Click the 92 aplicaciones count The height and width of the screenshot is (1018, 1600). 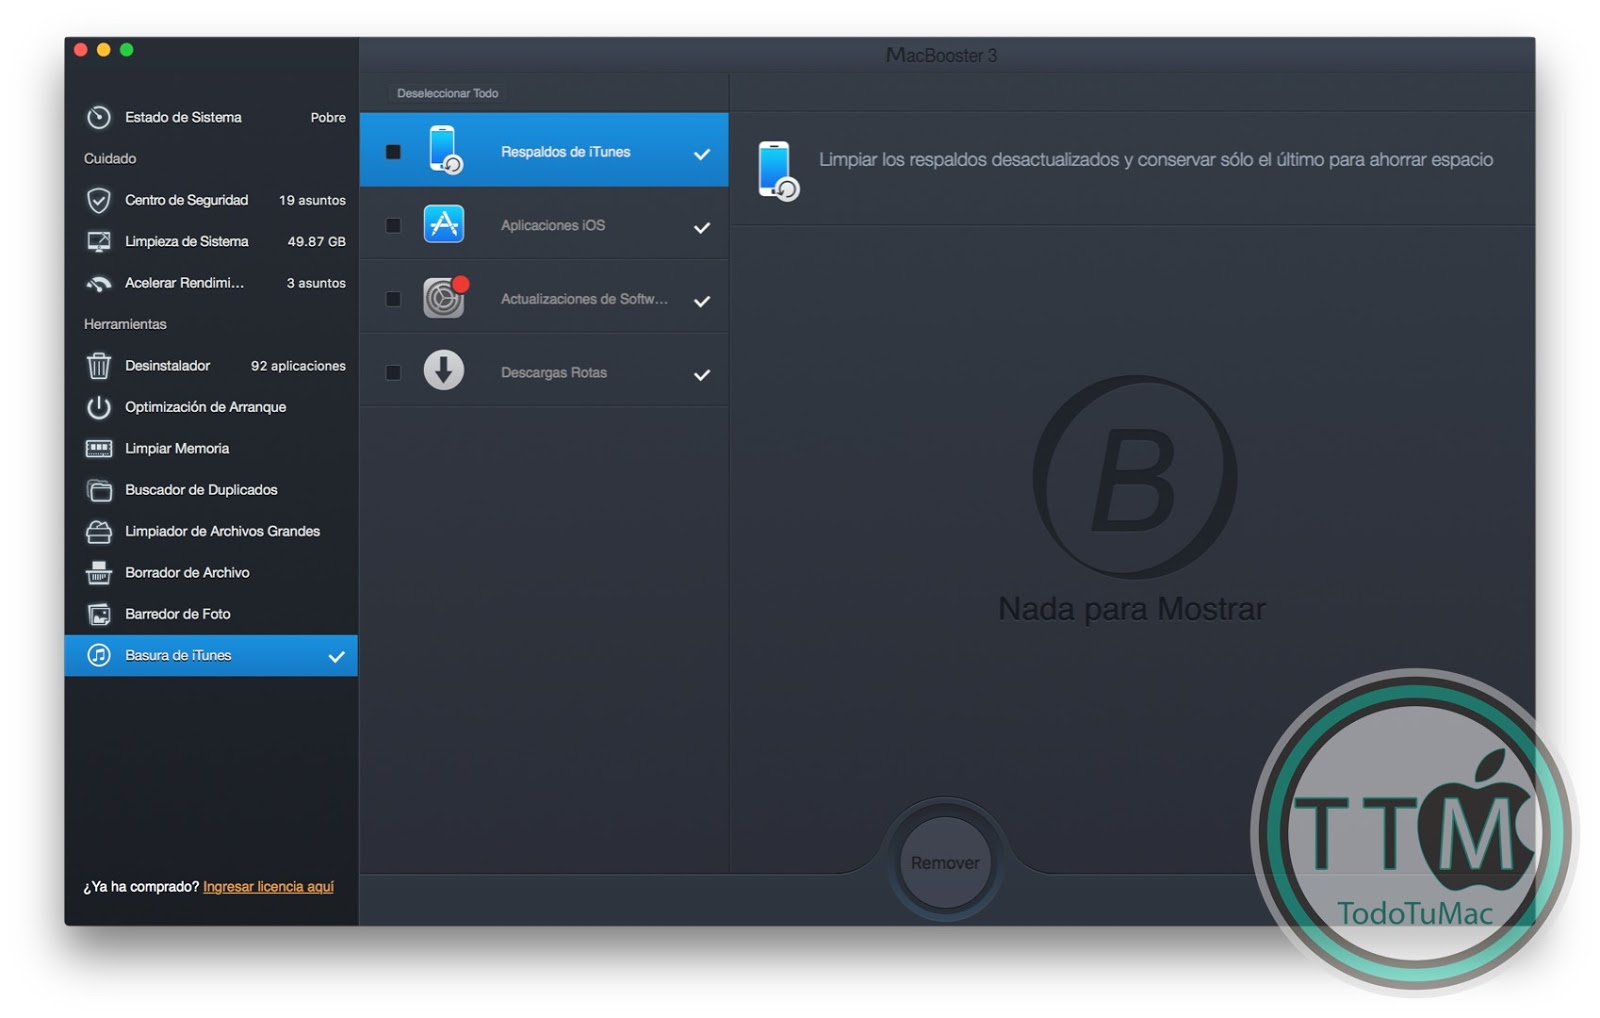[x=298, y=366]
